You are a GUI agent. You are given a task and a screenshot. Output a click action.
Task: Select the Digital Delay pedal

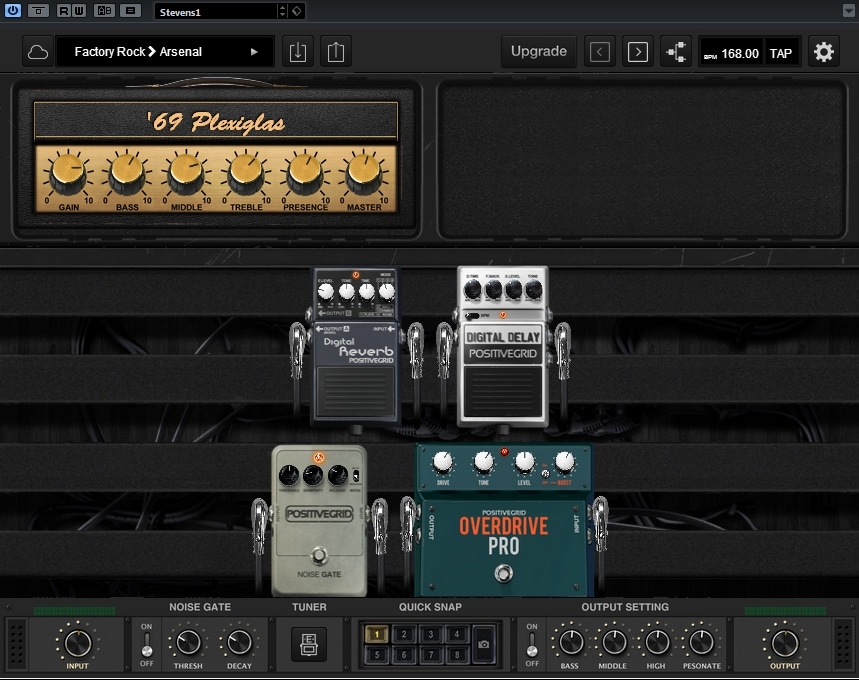point(503,348)
